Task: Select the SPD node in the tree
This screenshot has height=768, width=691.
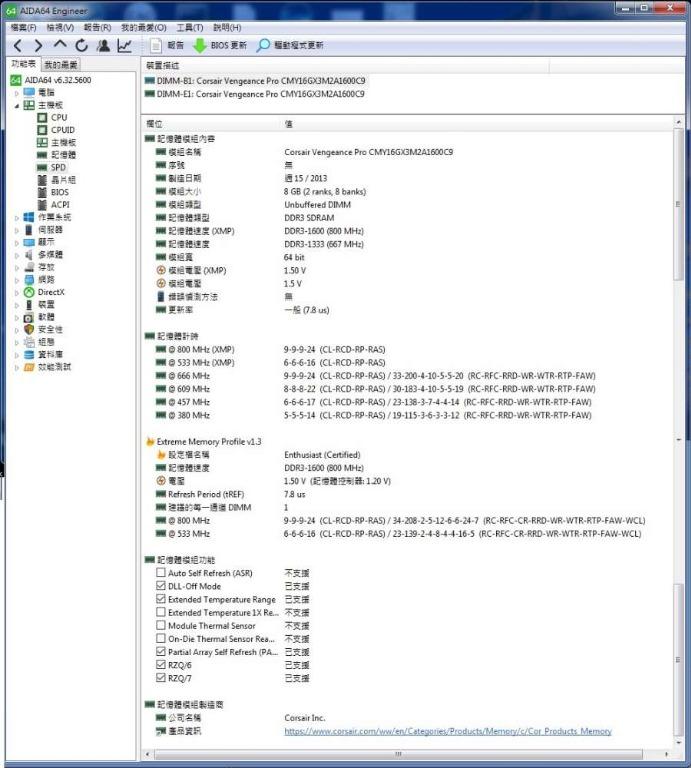Action: (58, 167)
